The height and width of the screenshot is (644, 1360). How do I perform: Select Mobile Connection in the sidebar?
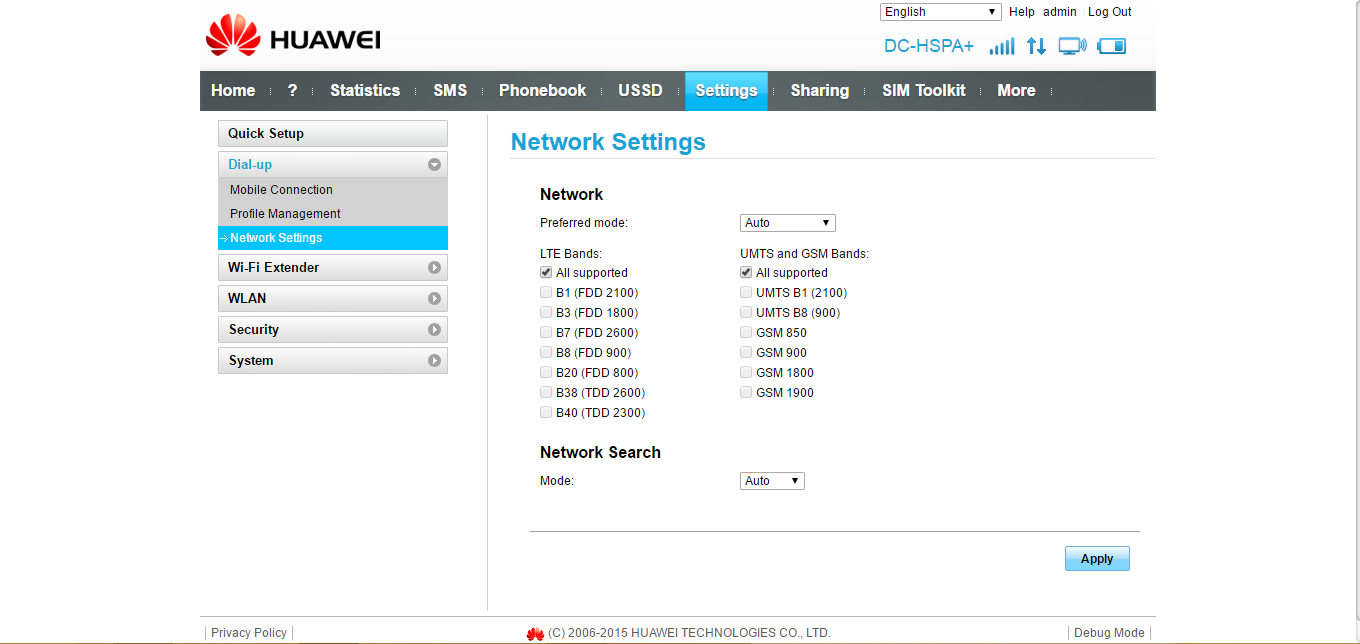click(x=281, y=190)
